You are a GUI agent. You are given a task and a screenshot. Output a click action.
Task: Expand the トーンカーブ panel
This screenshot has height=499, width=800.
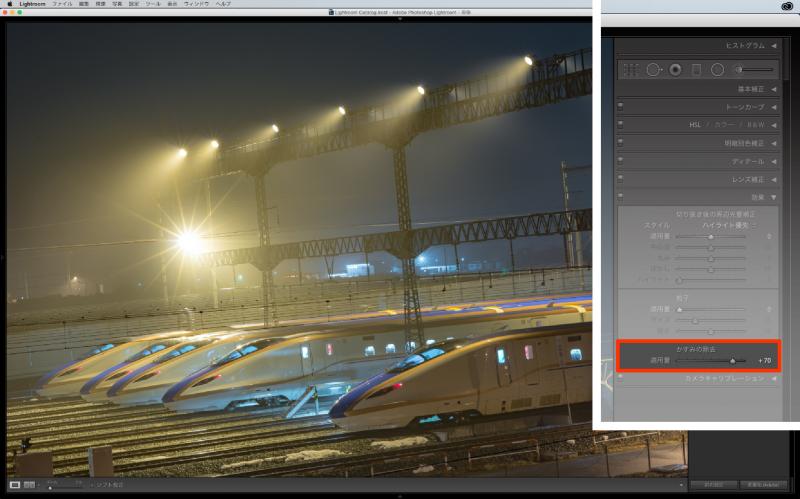[x=774, y=107]
